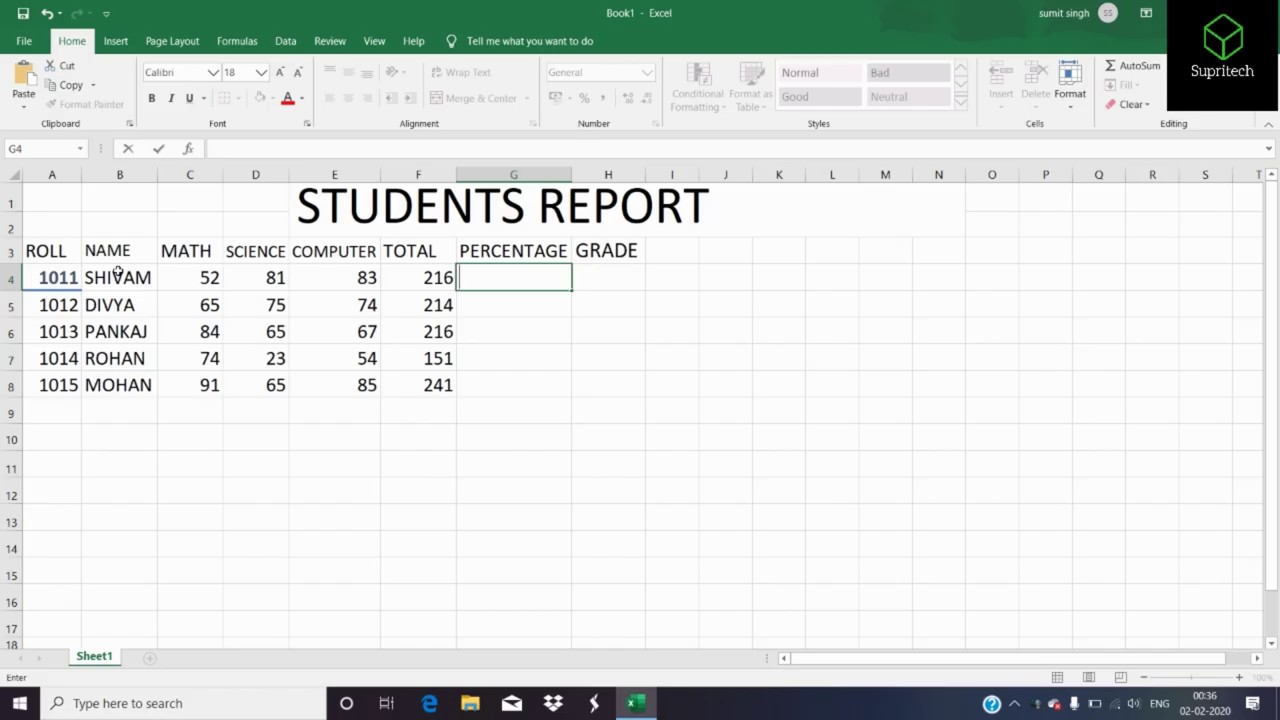Switch to the Review tab
Screen dimensions: 1280x720
tap(330, 41)
